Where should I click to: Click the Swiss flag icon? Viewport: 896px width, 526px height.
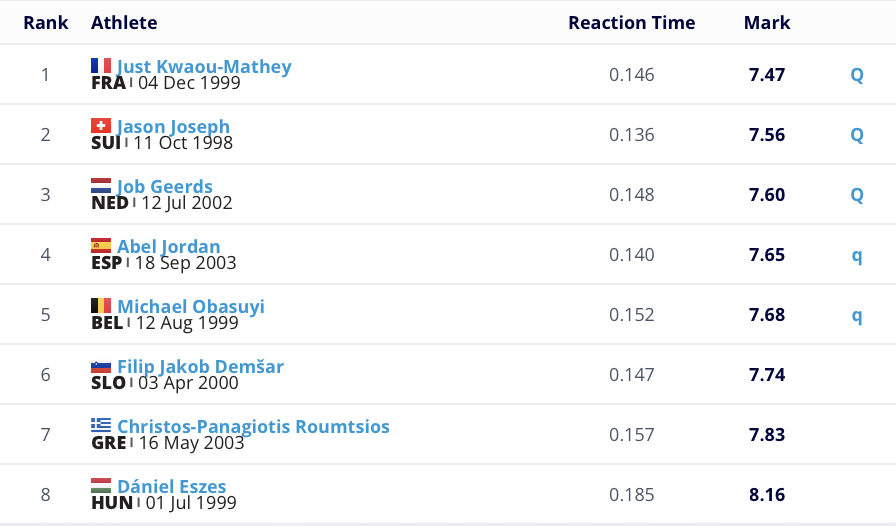(101, 126)
